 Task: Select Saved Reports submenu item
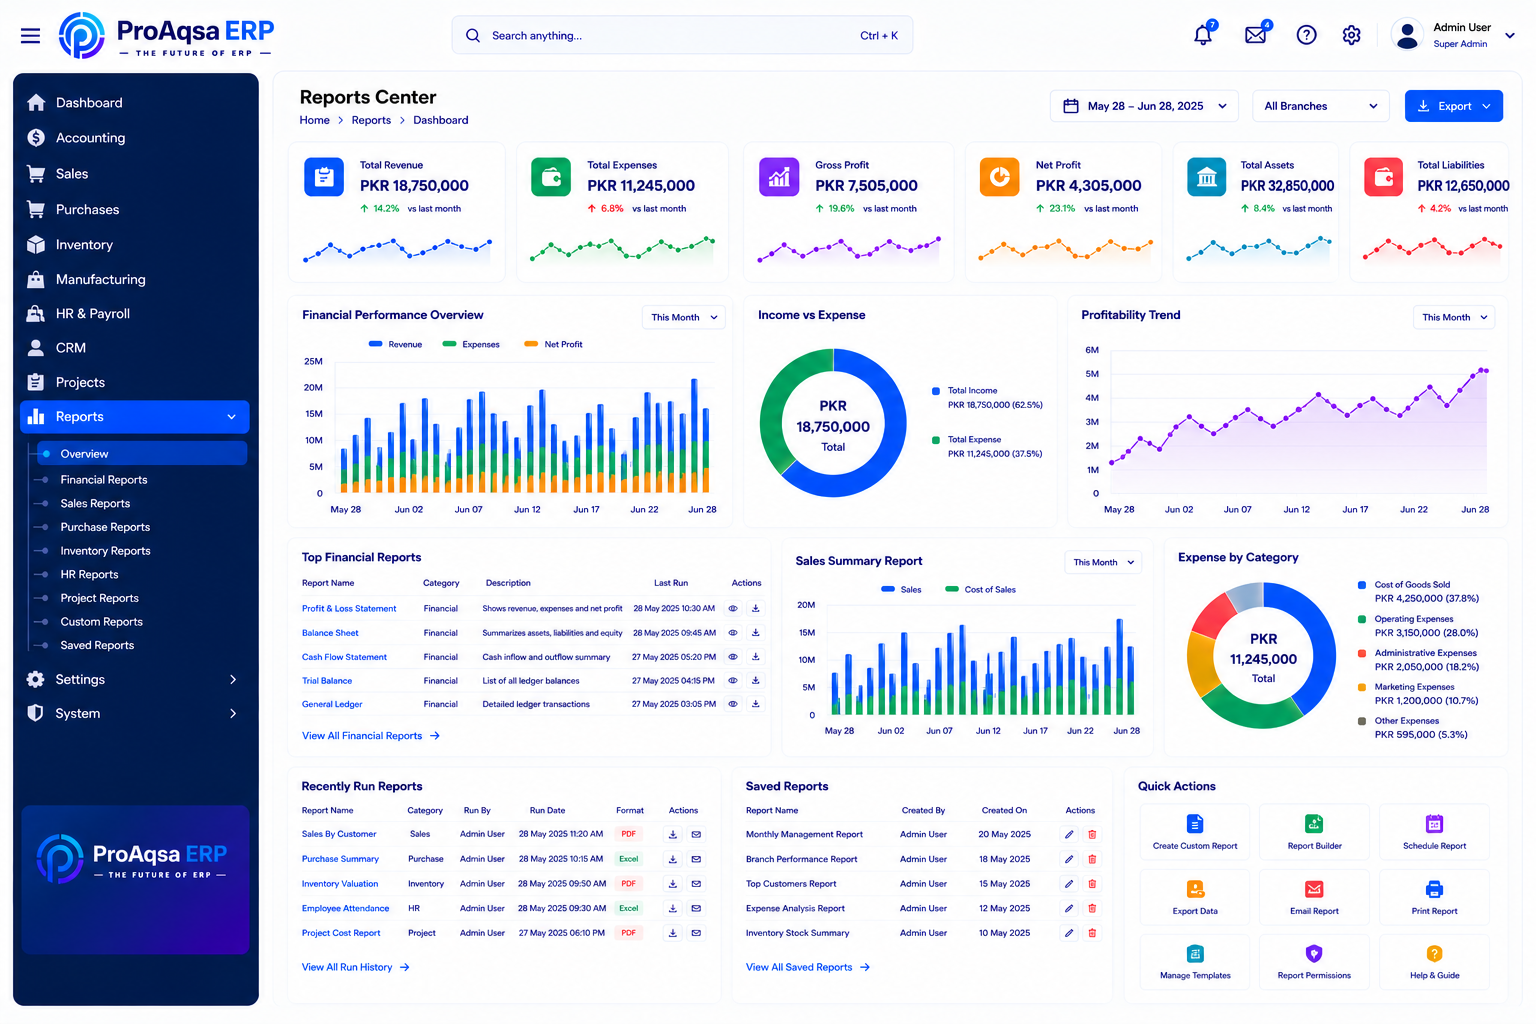click(97, 646)
